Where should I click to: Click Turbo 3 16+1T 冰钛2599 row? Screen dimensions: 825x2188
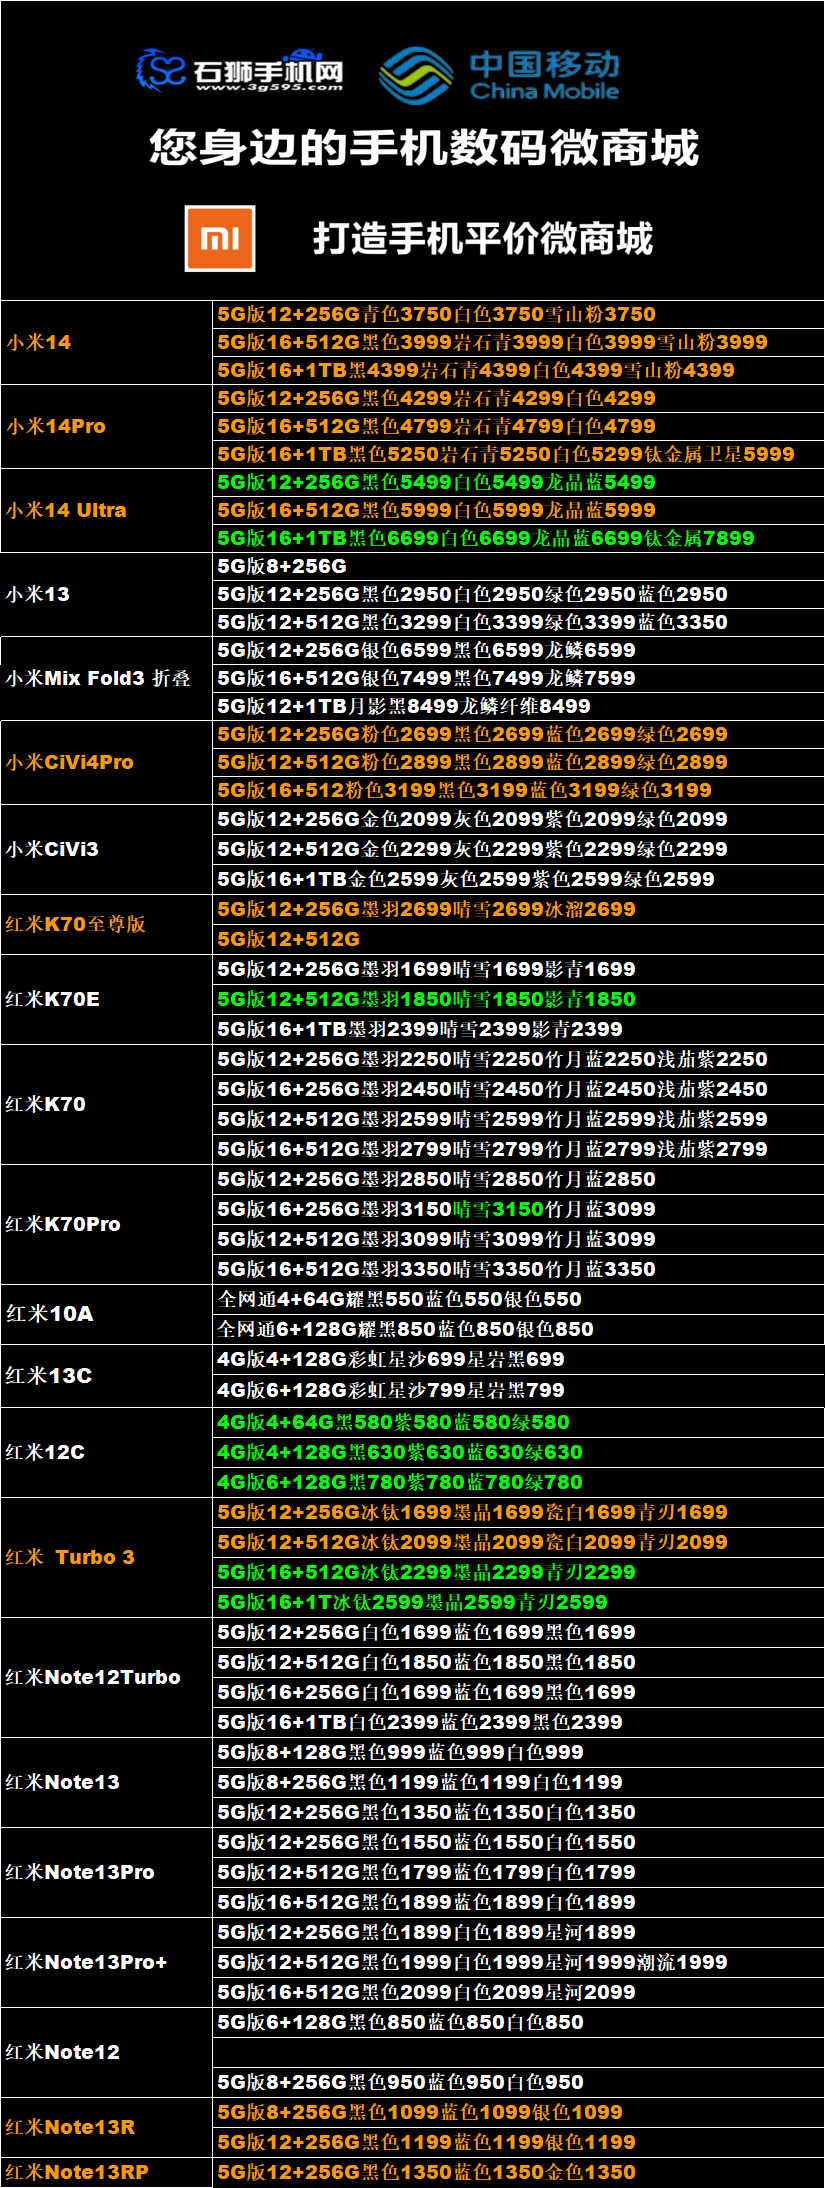[x=519, y=1602]
